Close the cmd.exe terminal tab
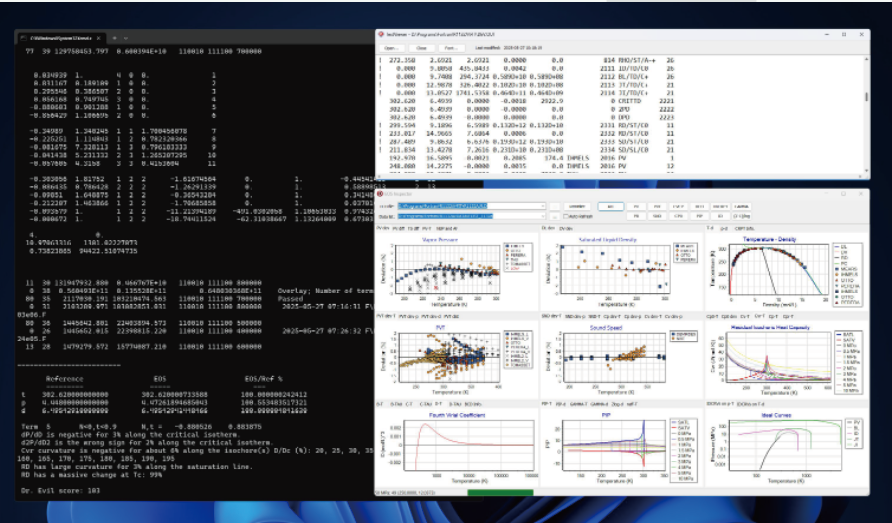 pyautogui.click(x=98, y=38)
